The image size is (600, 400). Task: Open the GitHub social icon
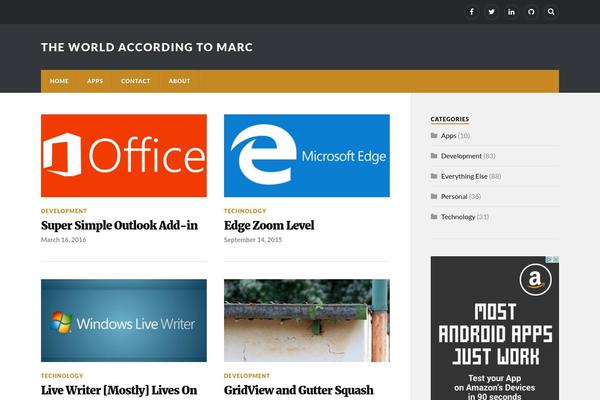[x=531, y=12]
